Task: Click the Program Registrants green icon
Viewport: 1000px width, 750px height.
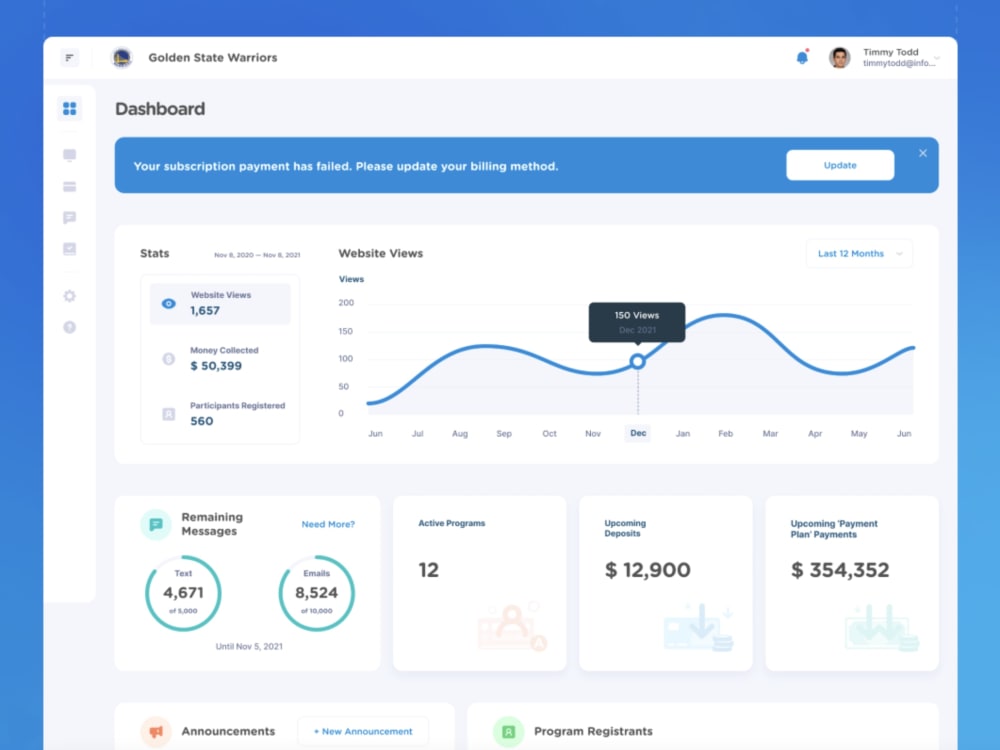Action: pos(508,731)
